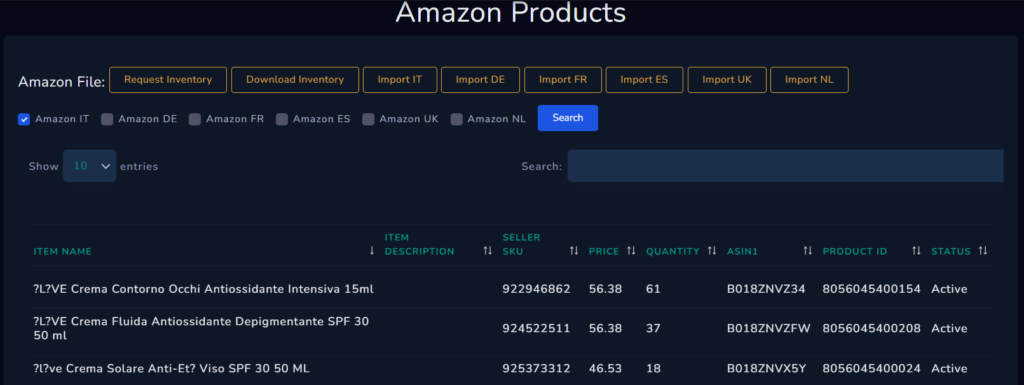Screen dimensions: 1024x385
Task: Click seller SKU 925373312
Action: coord(536,369)
